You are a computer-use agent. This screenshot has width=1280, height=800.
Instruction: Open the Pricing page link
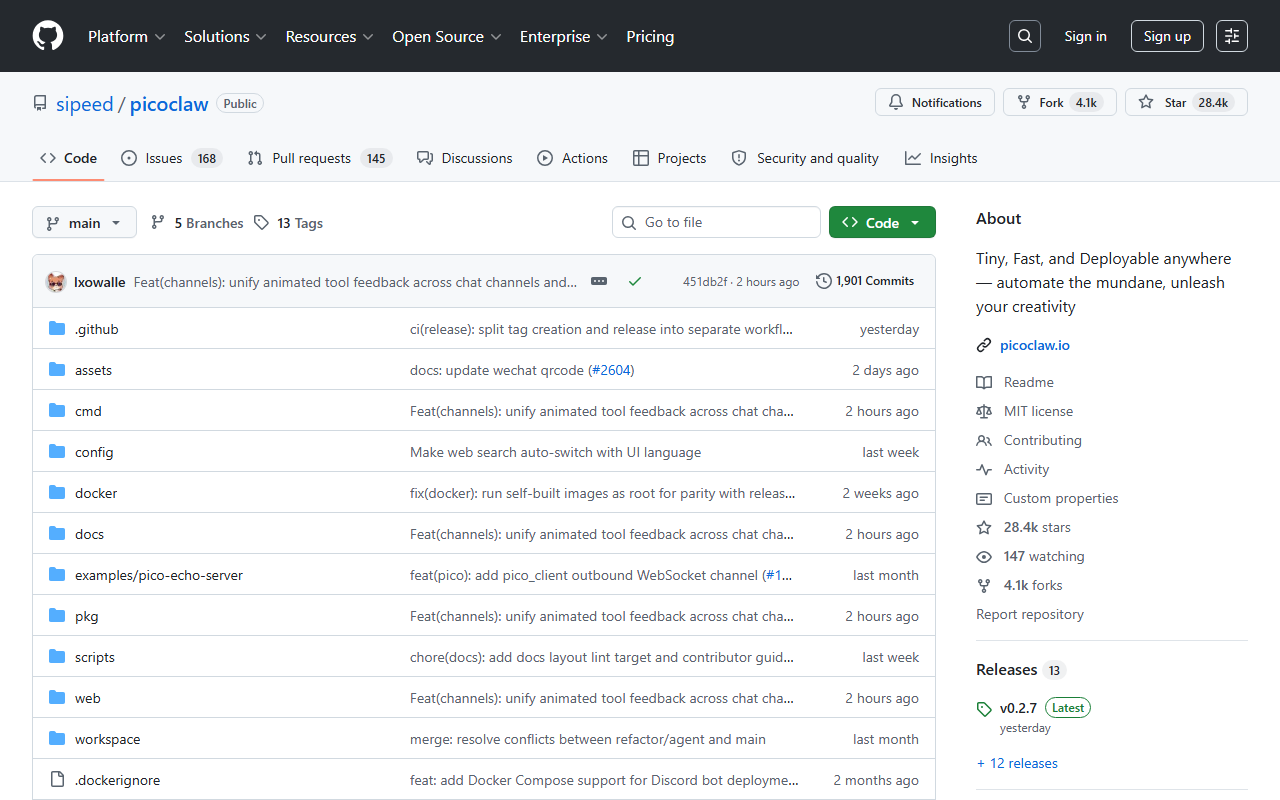(x=650, y=36)
